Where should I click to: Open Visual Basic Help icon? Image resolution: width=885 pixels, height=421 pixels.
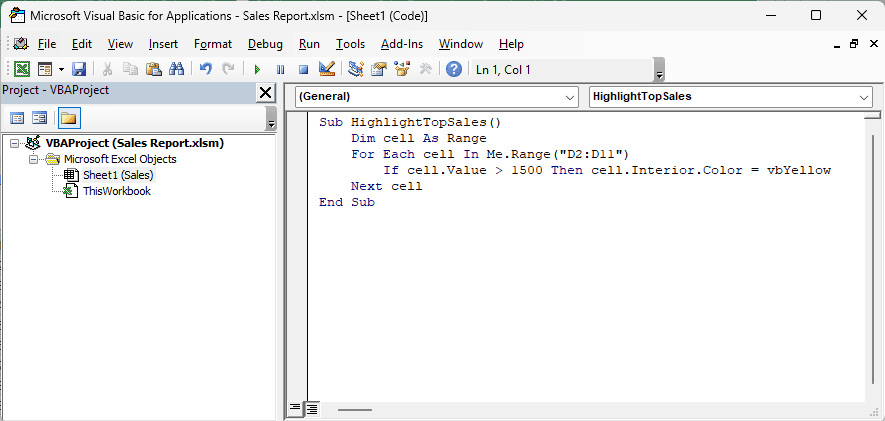coord(454,69)
